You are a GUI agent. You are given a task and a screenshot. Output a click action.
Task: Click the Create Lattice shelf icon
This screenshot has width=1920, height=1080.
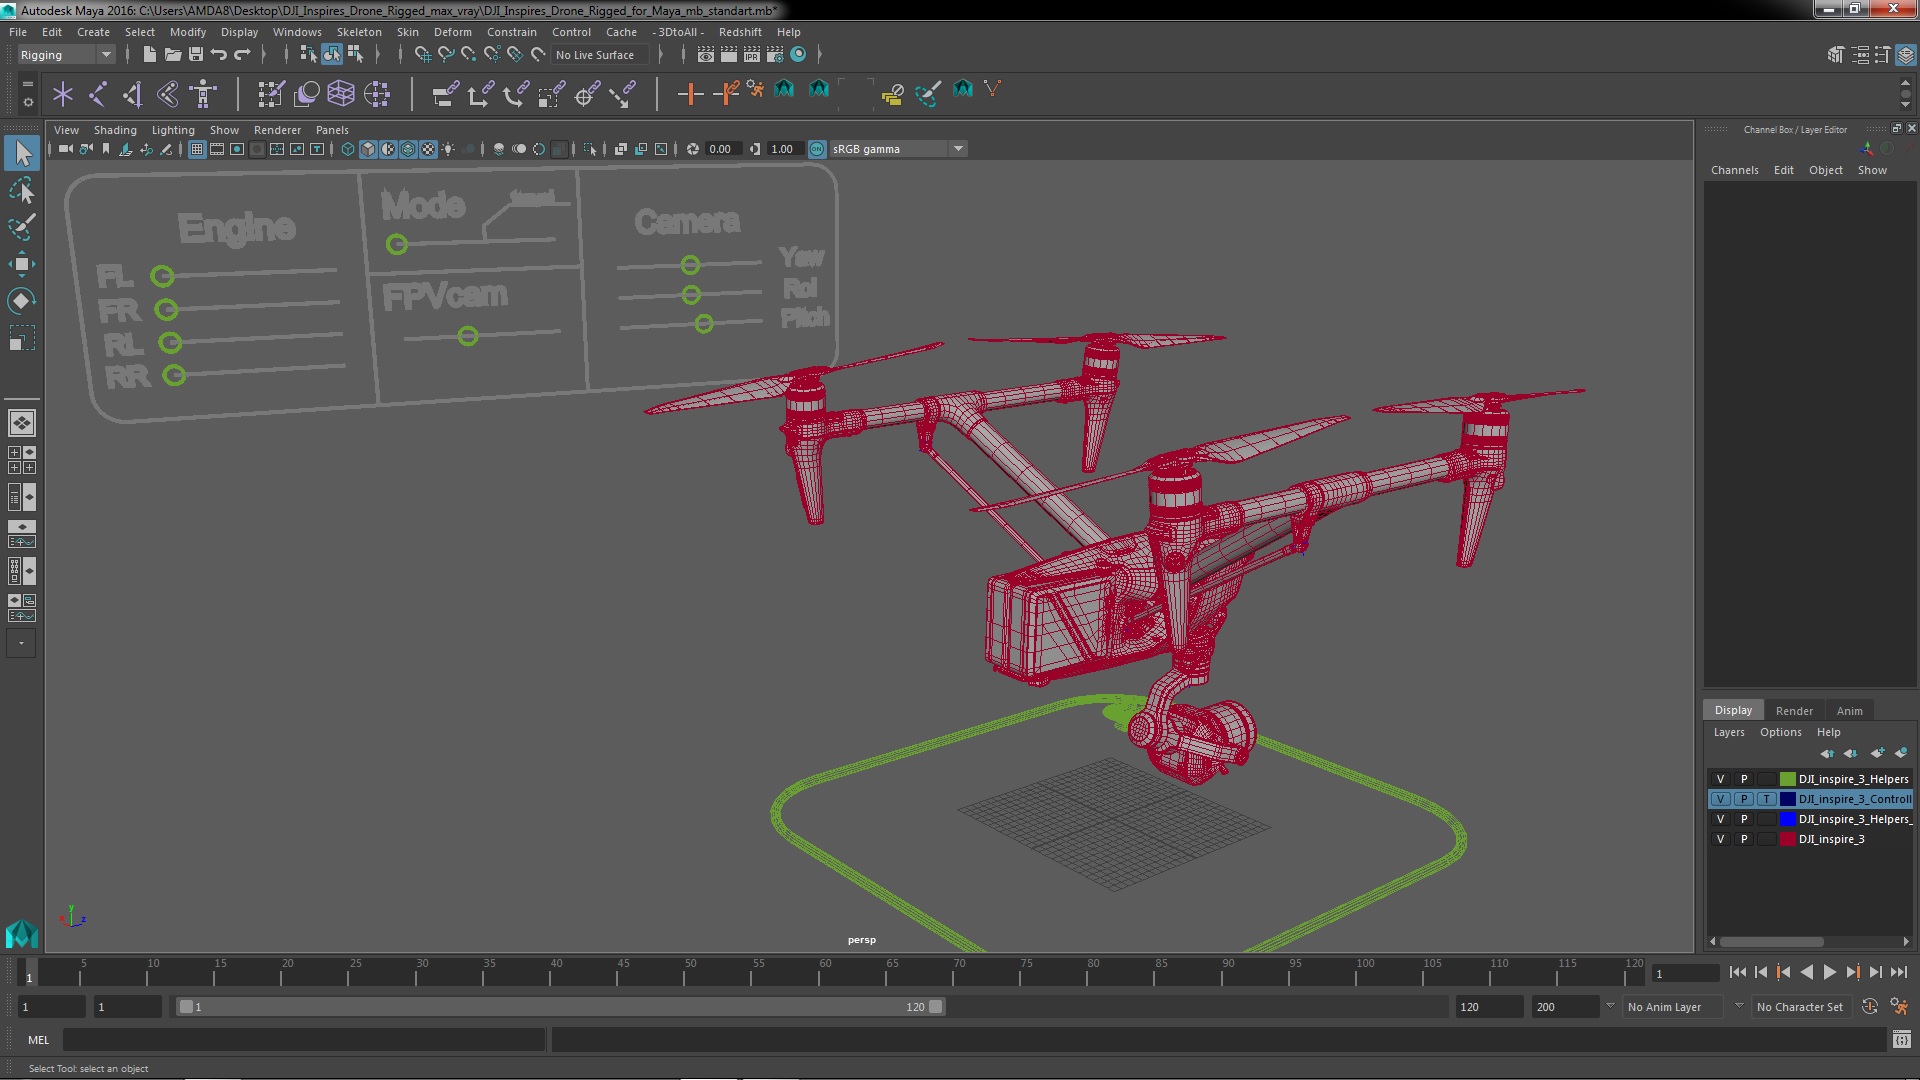point(341,94)
